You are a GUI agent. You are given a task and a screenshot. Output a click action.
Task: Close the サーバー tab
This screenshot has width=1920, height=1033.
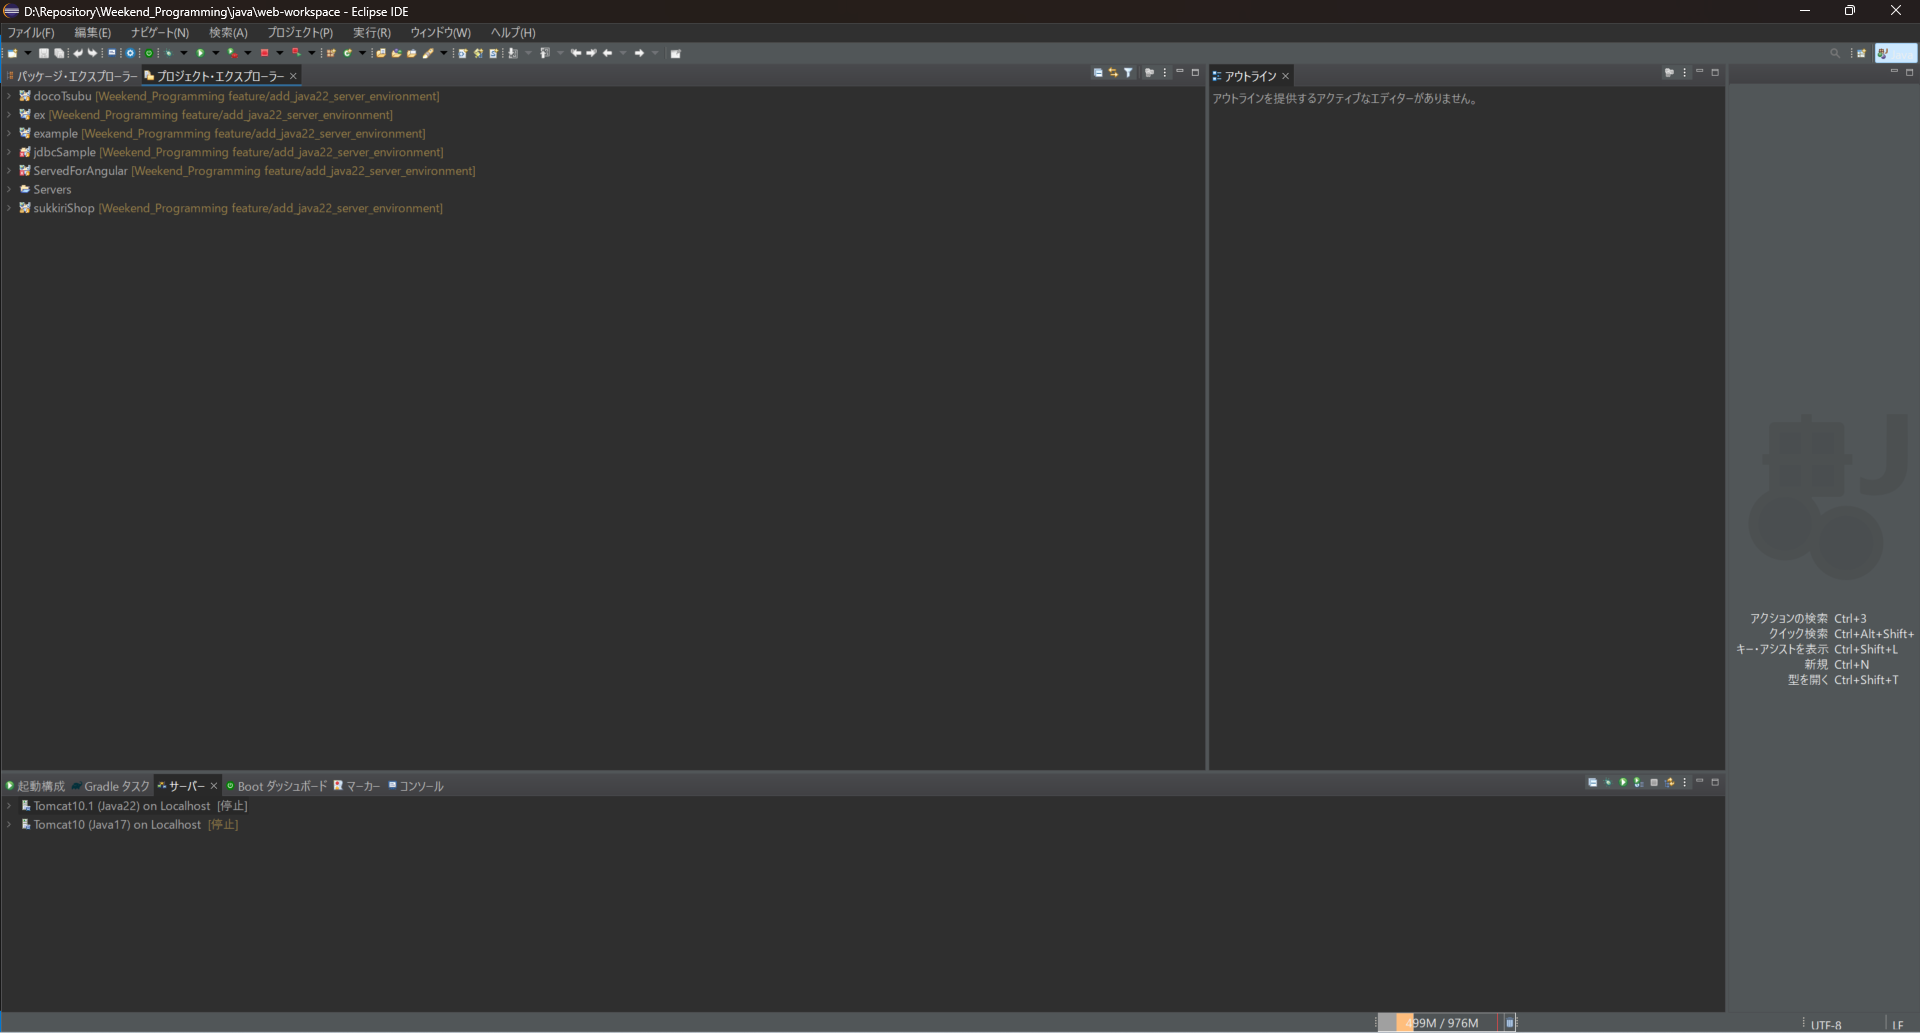tap(213, 786)
